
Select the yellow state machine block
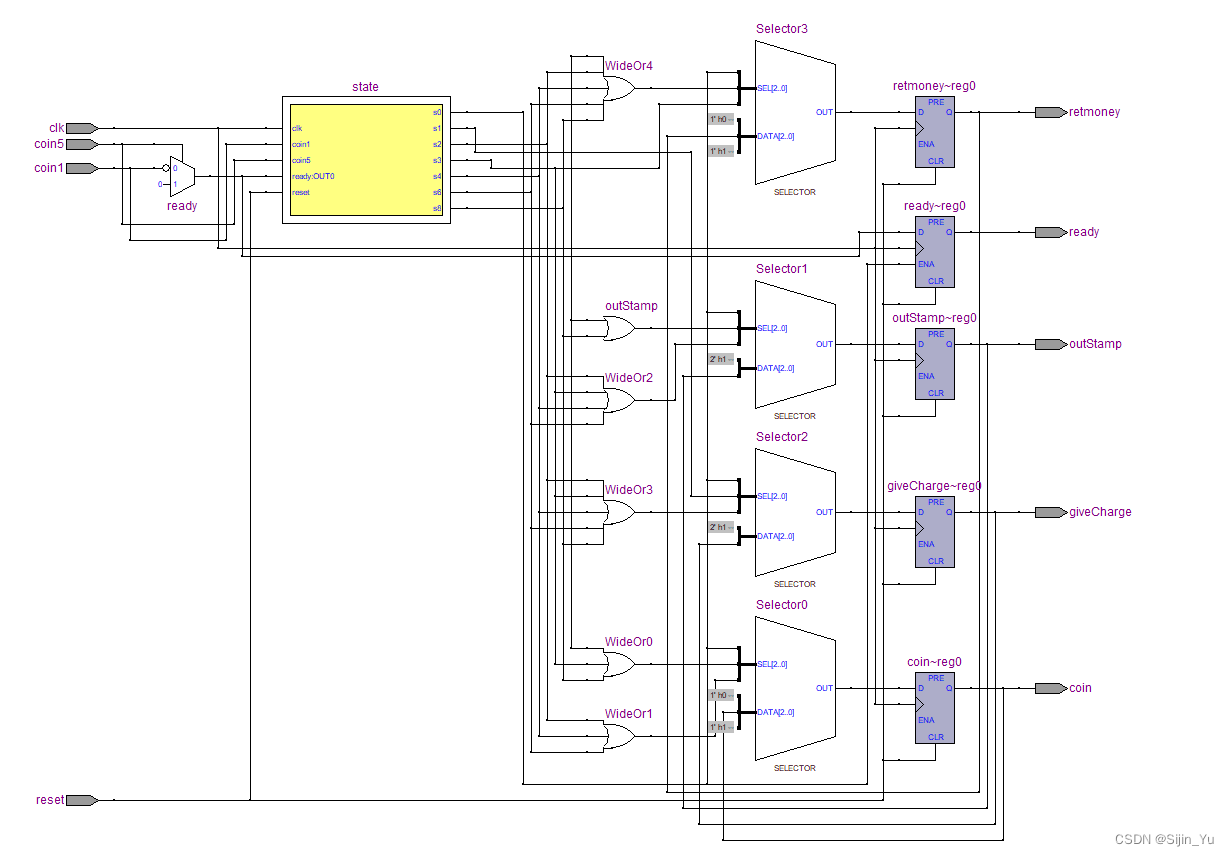click(x=365, y=160)
